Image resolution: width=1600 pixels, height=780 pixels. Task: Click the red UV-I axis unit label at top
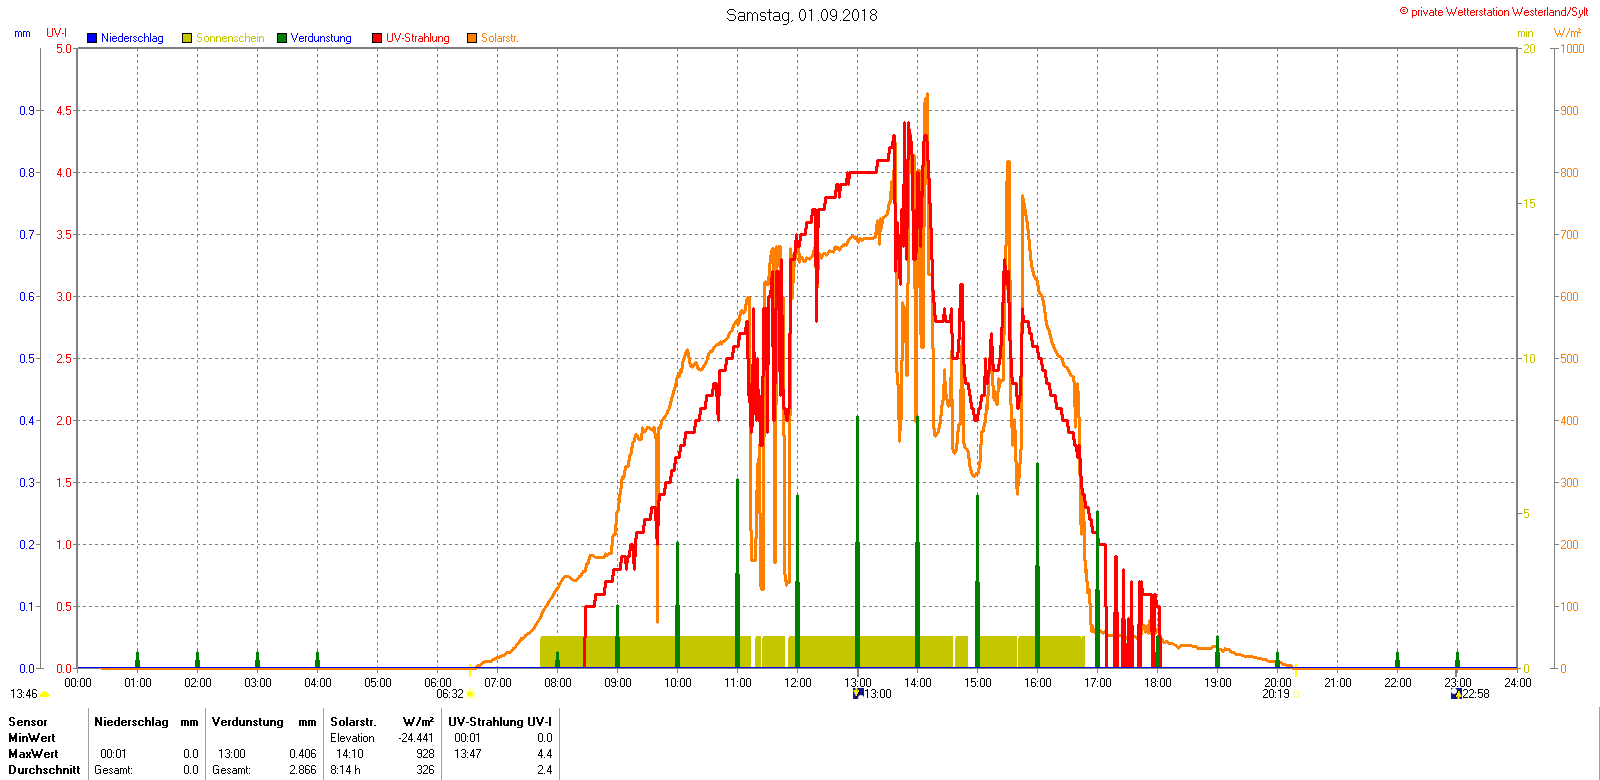(57, 33)
